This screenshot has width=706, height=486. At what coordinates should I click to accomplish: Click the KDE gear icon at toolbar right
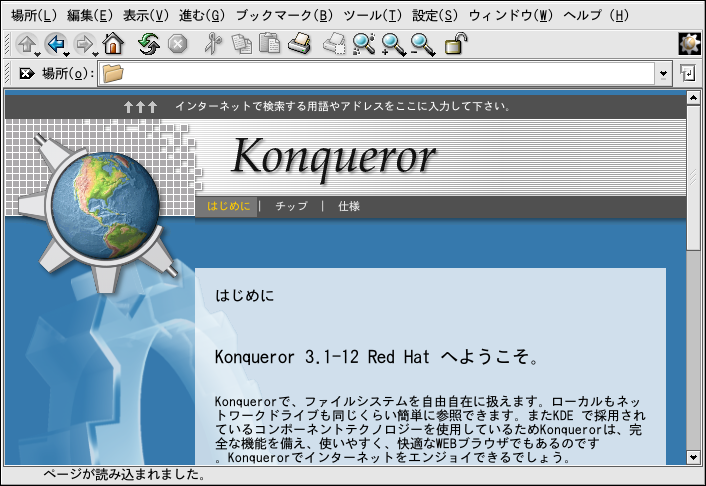point(689,43)
